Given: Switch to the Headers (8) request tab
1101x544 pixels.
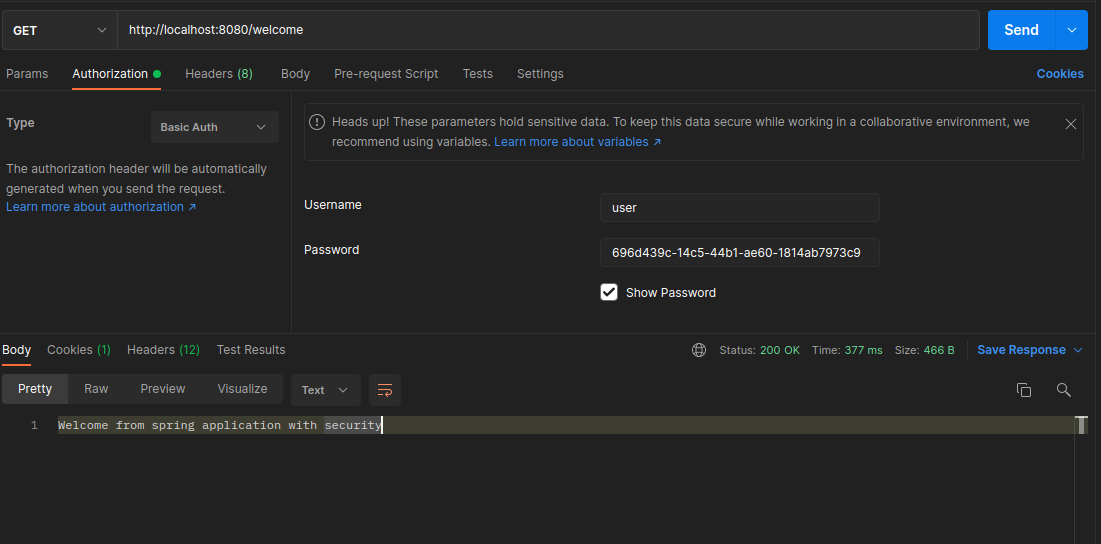Looking at the screenshot, I should click(x=218, y=74).
